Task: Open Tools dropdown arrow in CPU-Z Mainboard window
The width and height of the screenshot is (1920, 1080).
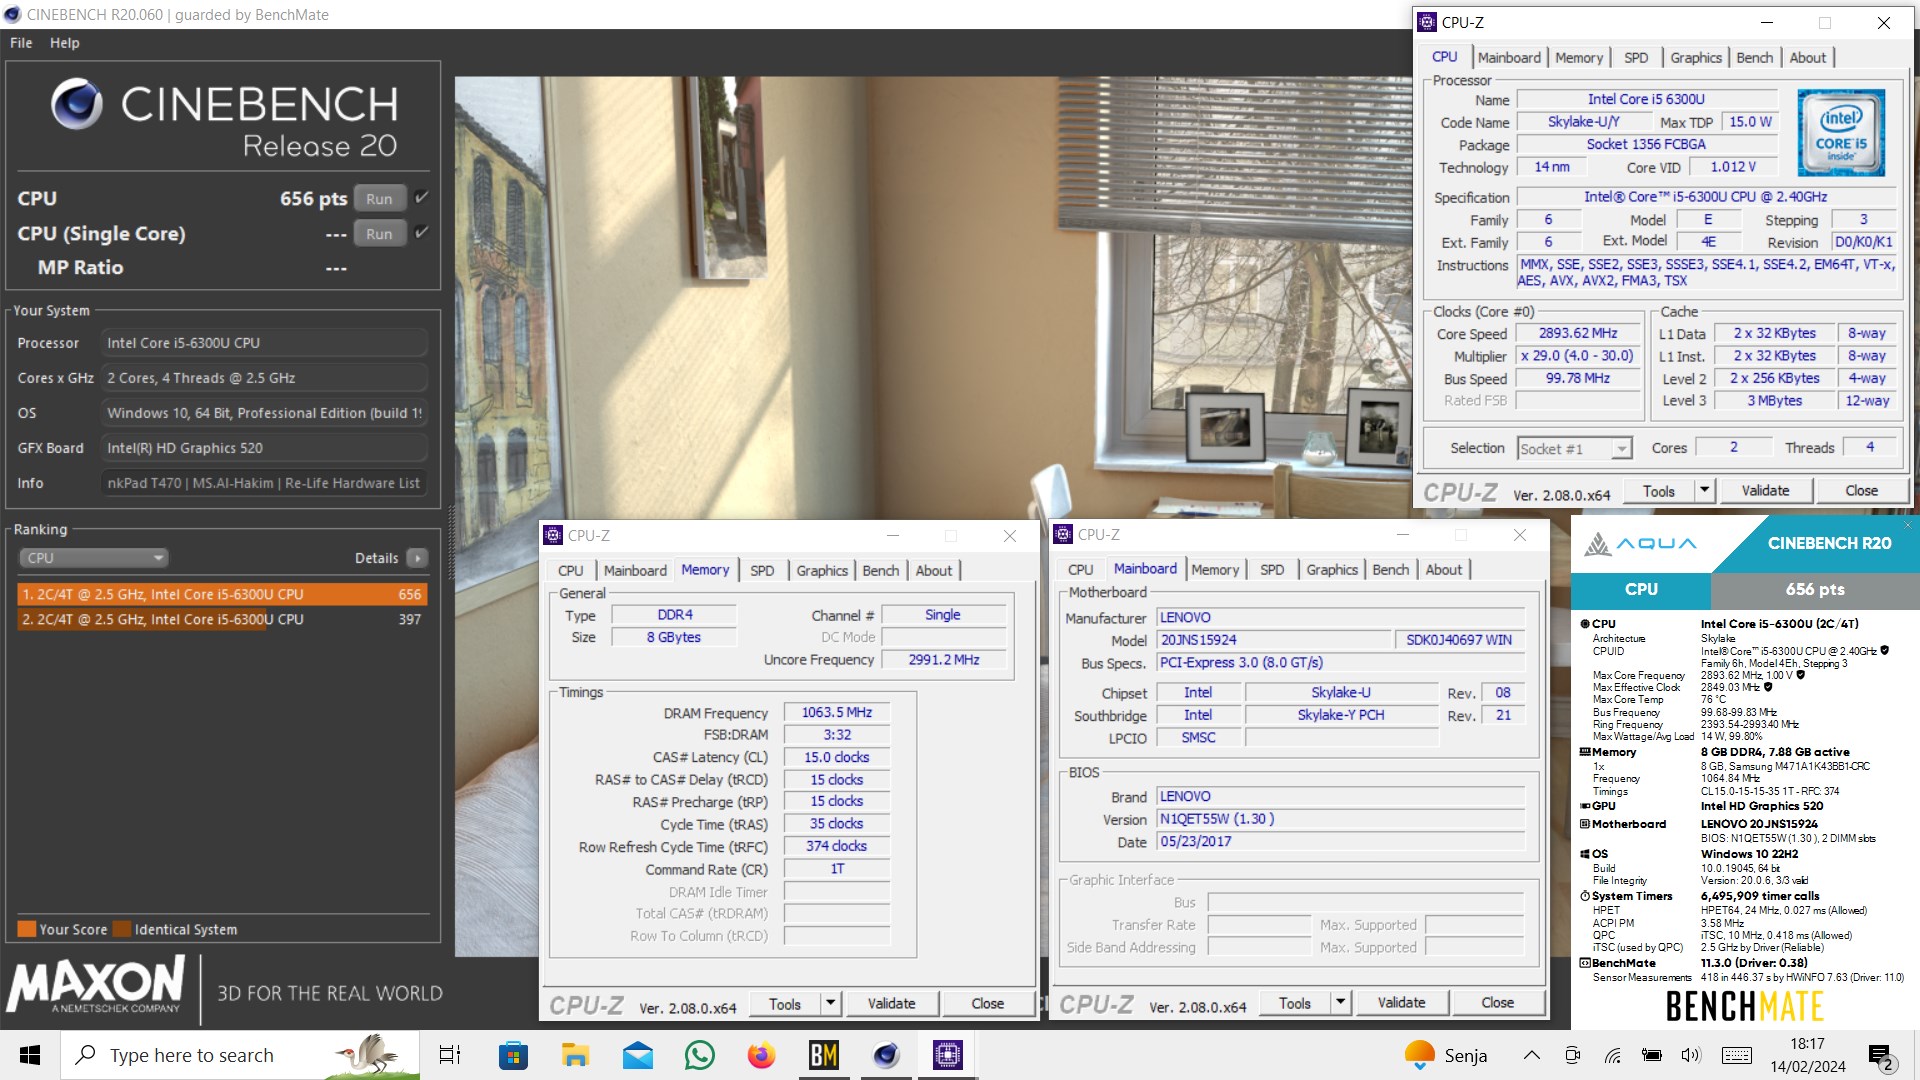Action: [1340, 1002]
